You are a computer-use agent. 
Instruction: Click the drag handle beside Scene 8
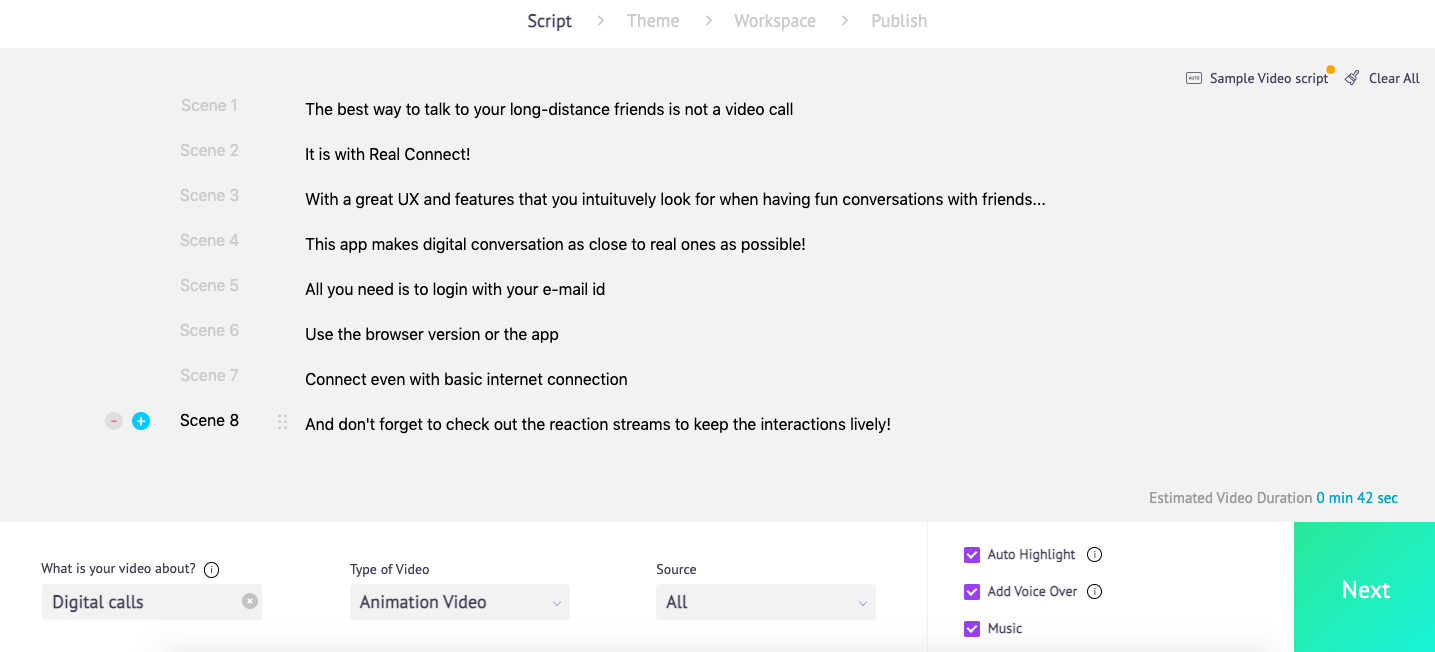point(282,421)
